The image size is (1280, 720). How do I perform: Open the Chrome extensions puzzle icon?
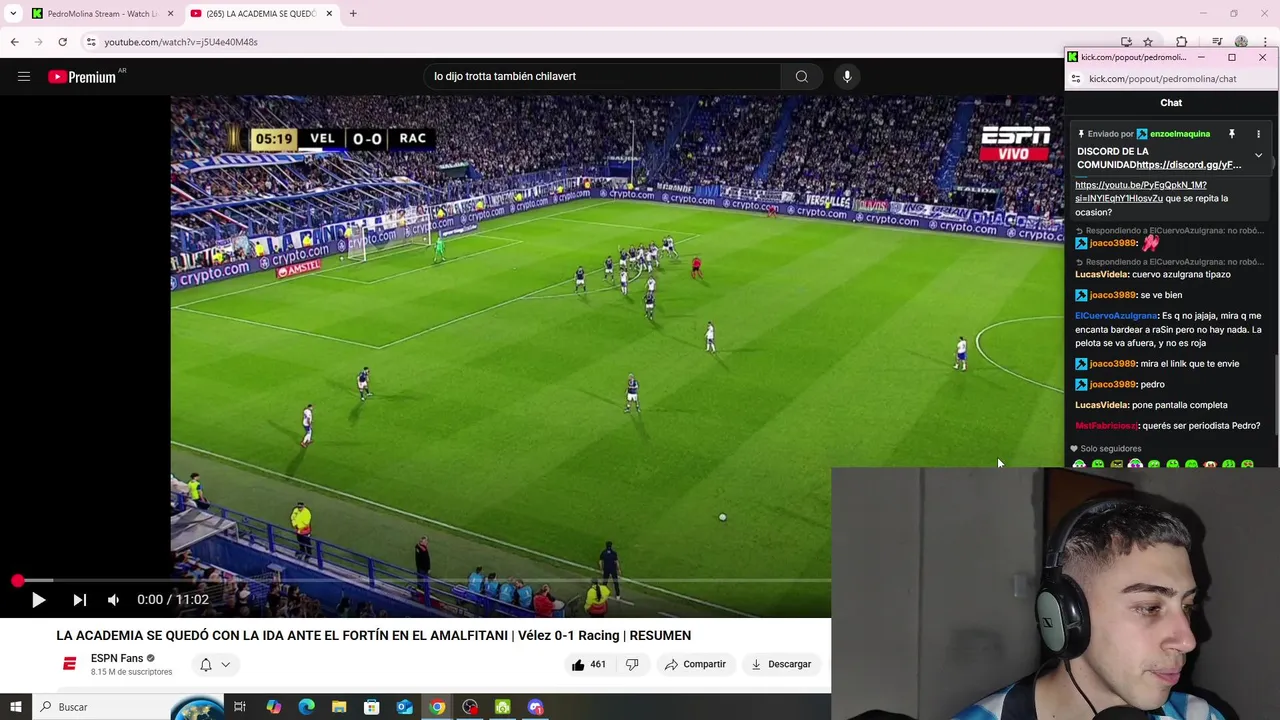[1181, 42]
